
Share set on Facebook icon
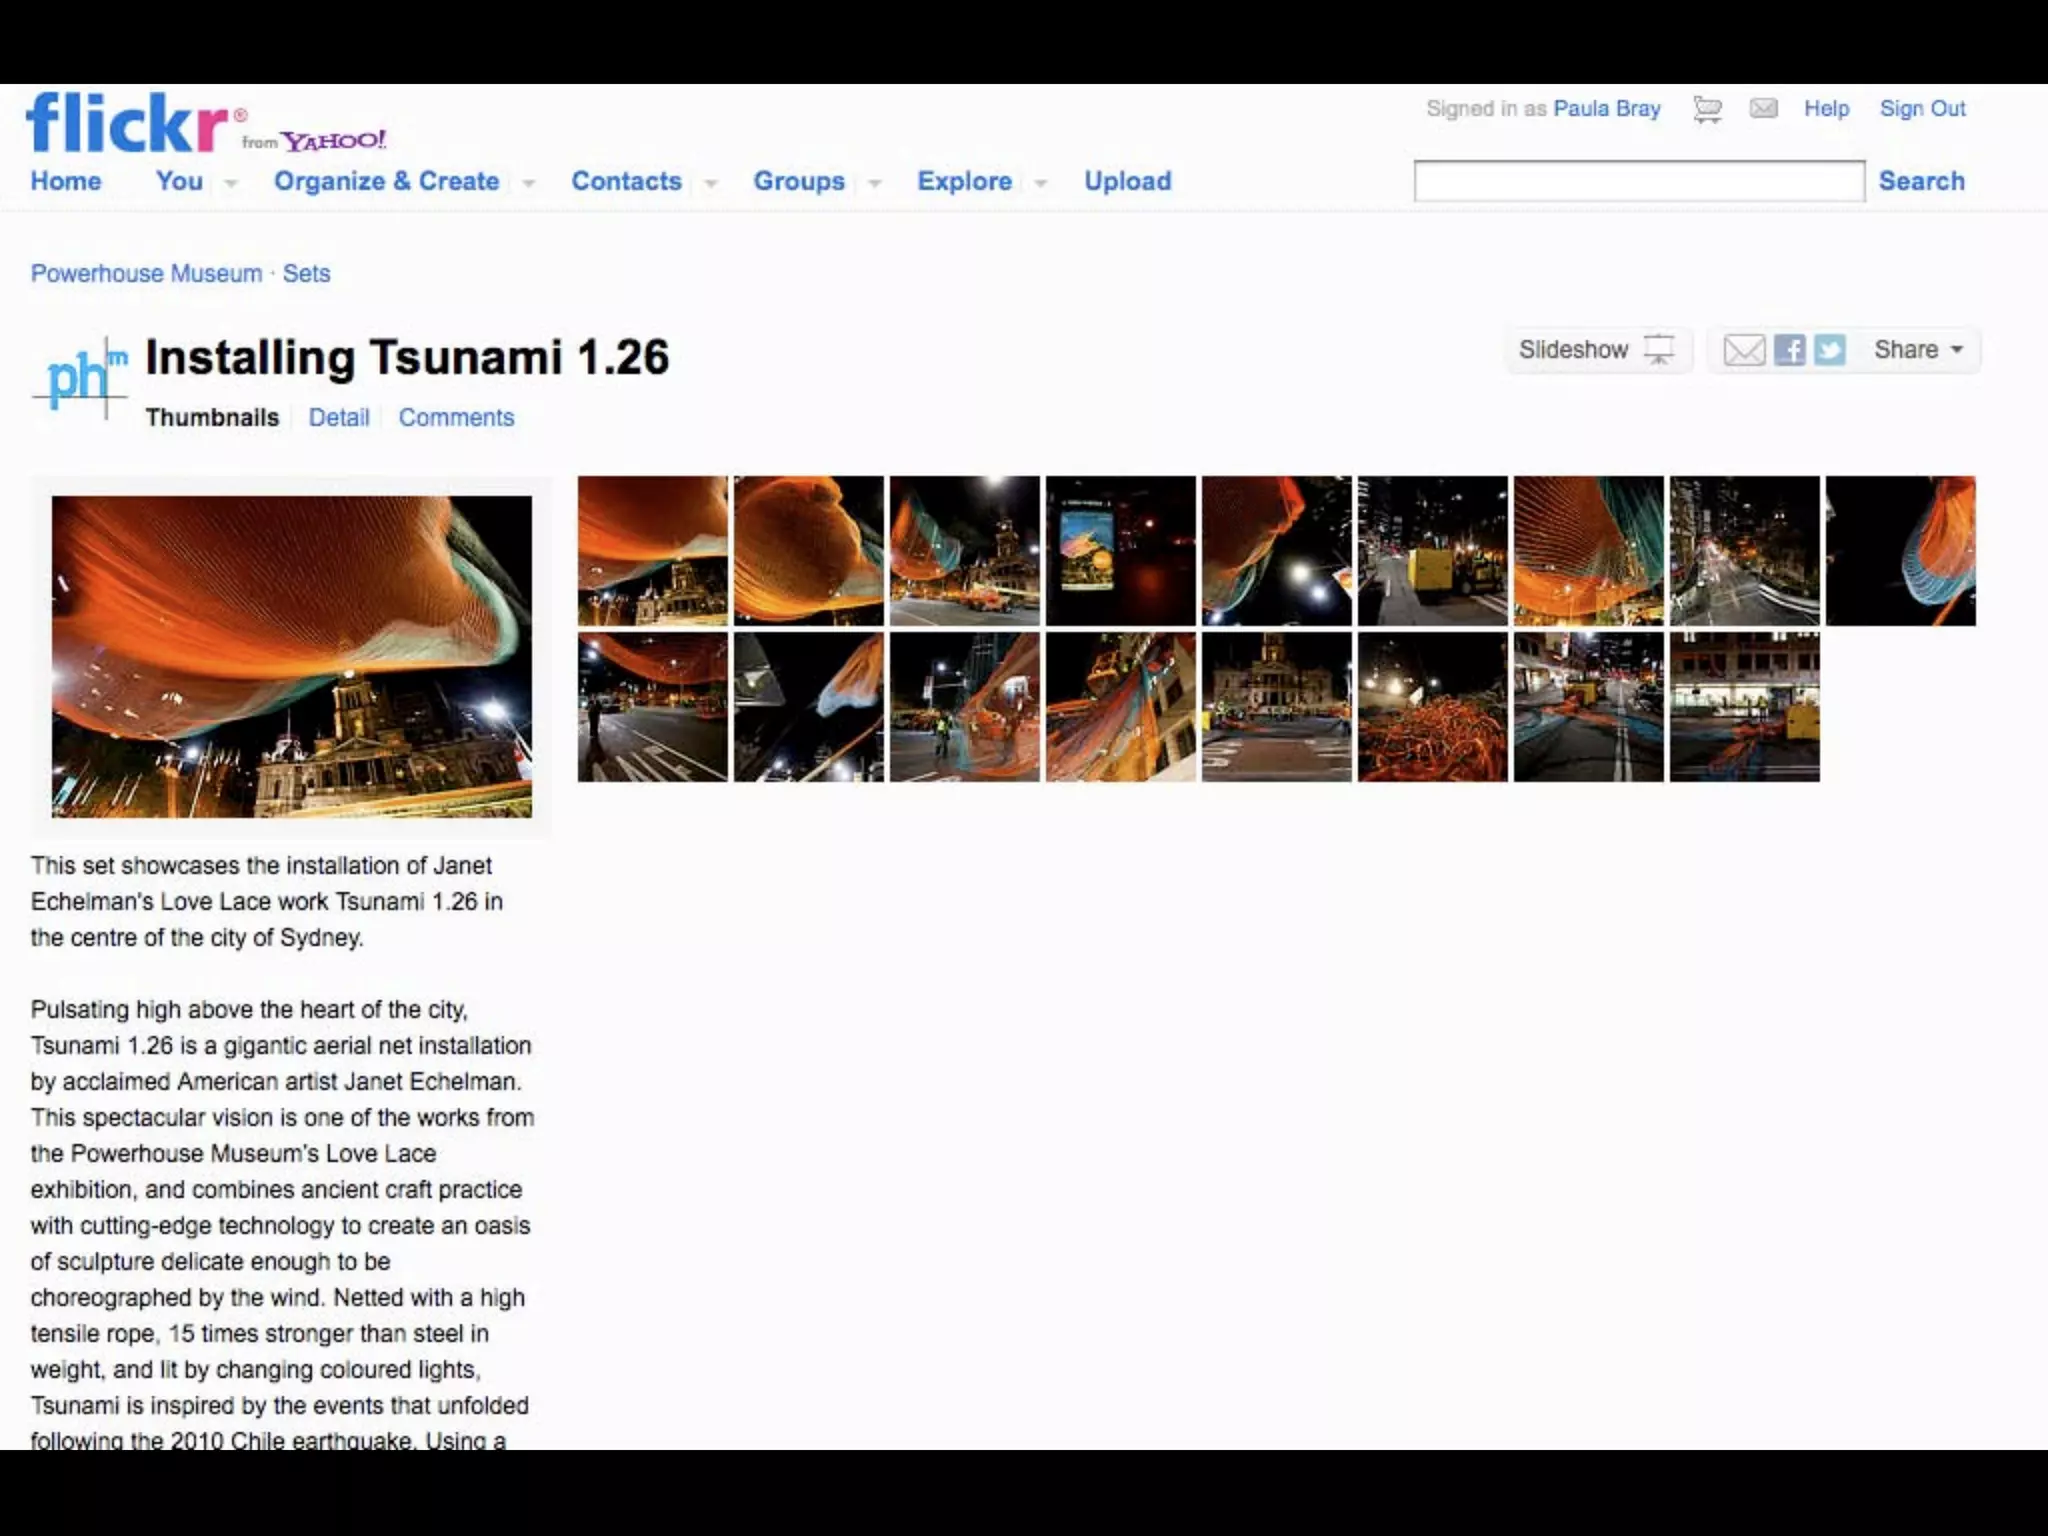tap(1790, 350)
